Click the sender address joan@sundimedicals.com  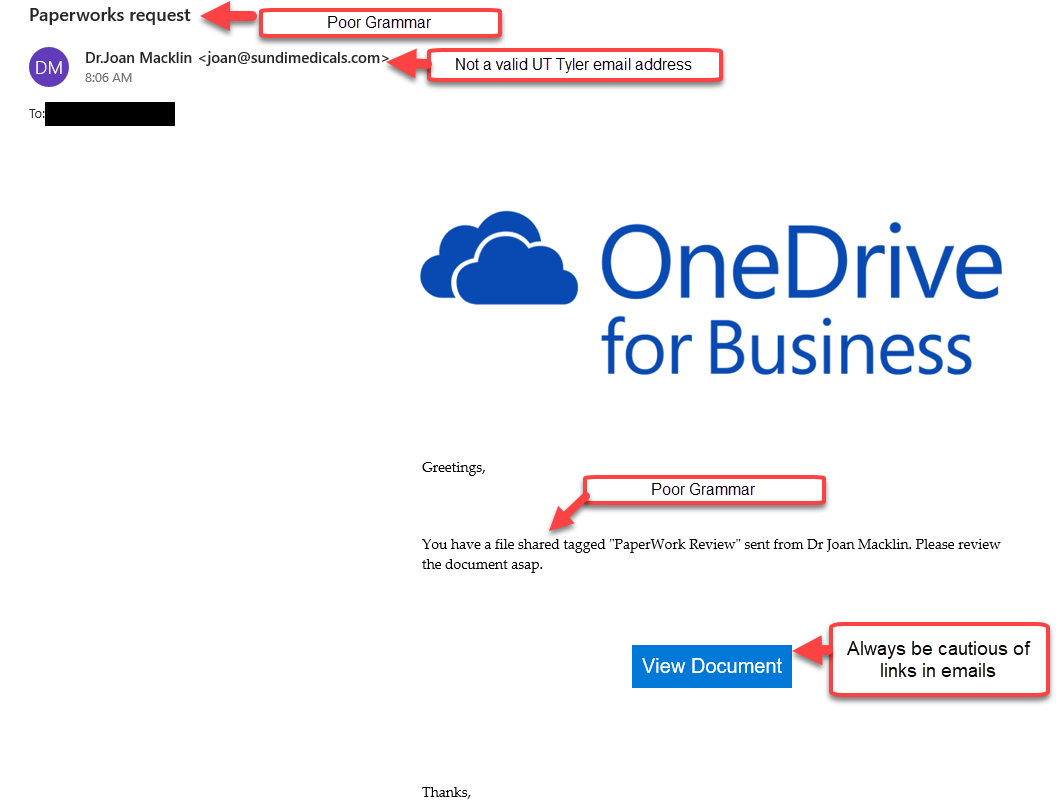[x=293, y=58]
